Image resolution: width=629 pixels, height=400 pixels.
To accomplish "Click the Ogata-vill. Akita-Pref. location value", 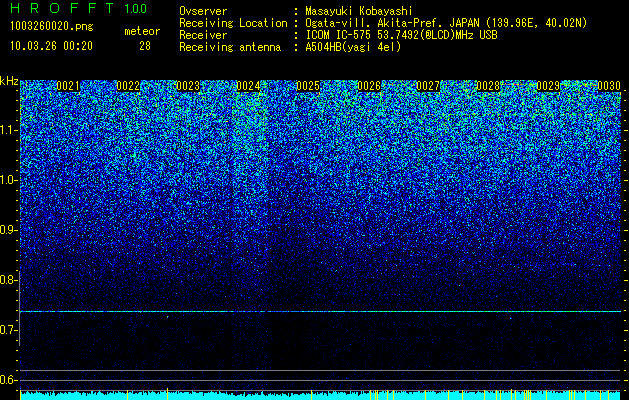I will coord(446,23).
